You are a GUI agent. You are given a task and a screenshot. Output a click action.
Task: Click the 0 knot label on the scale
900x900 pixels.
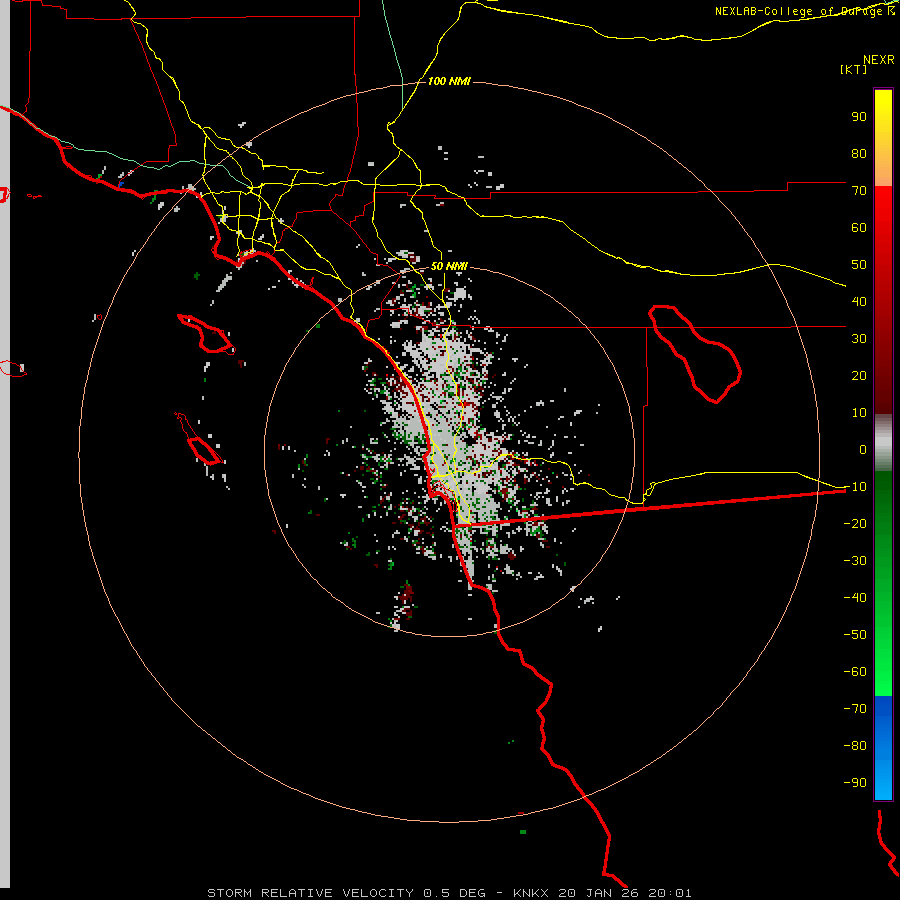tap(863, 450)
